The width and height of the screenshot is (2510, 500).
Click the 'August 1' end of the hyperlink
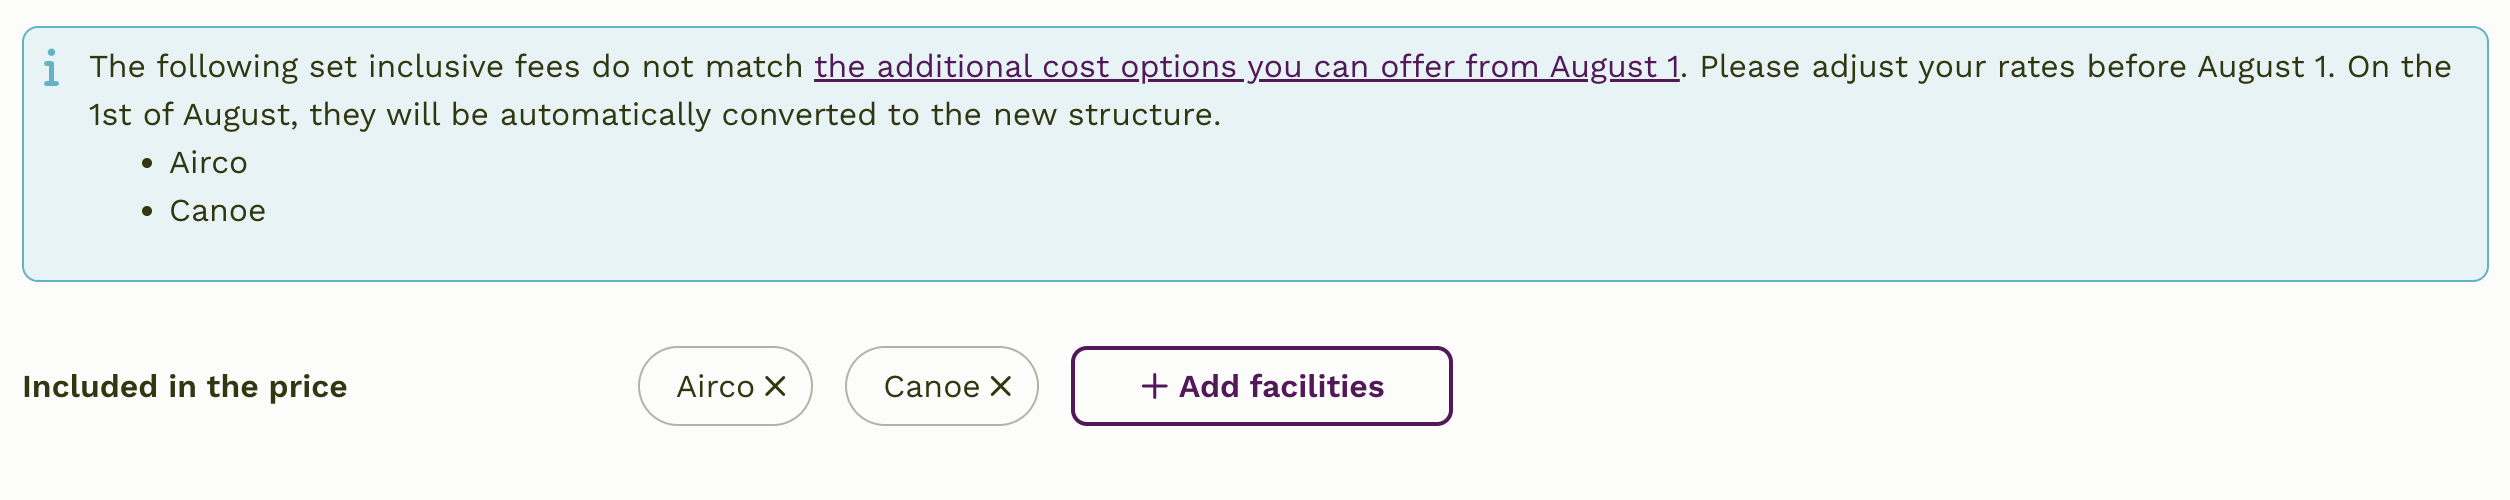1614,67
